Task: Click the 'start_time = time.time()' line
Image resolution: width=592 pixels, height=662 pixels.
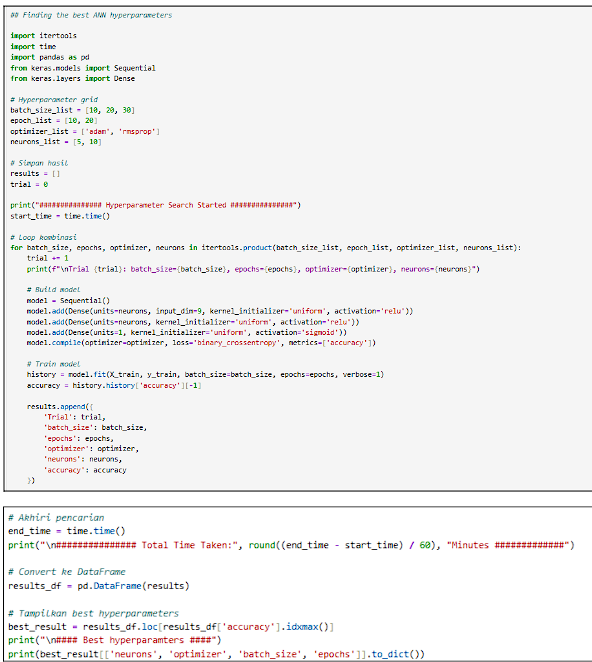Action: pyautogui.click(x=60, y=216)
